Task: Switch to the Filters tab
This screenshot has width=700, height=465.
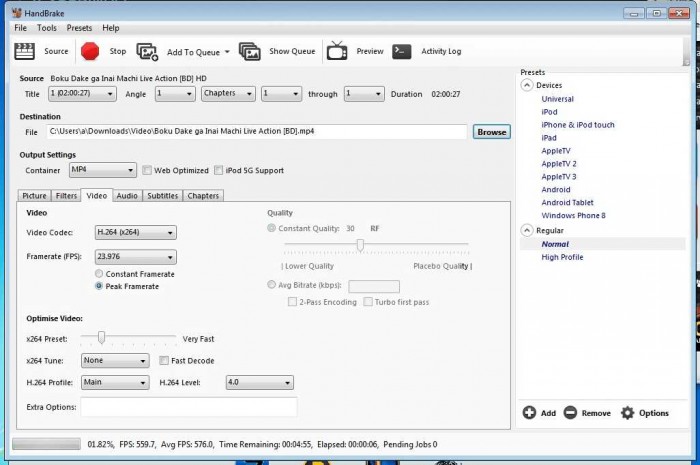Action: pyautogui.click(x=66, y=195)
